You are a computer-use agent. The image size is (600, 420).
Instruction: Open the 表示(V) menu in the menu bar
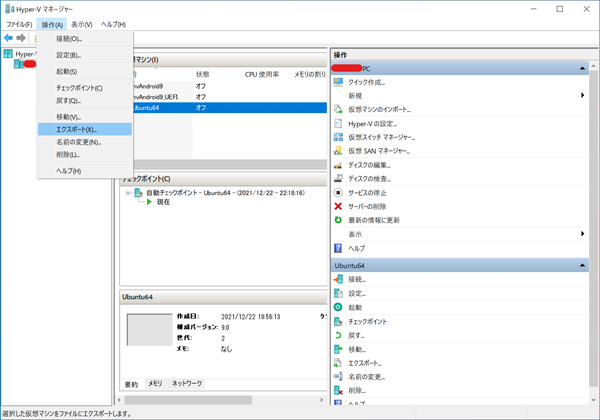click(x=82, y=24)
